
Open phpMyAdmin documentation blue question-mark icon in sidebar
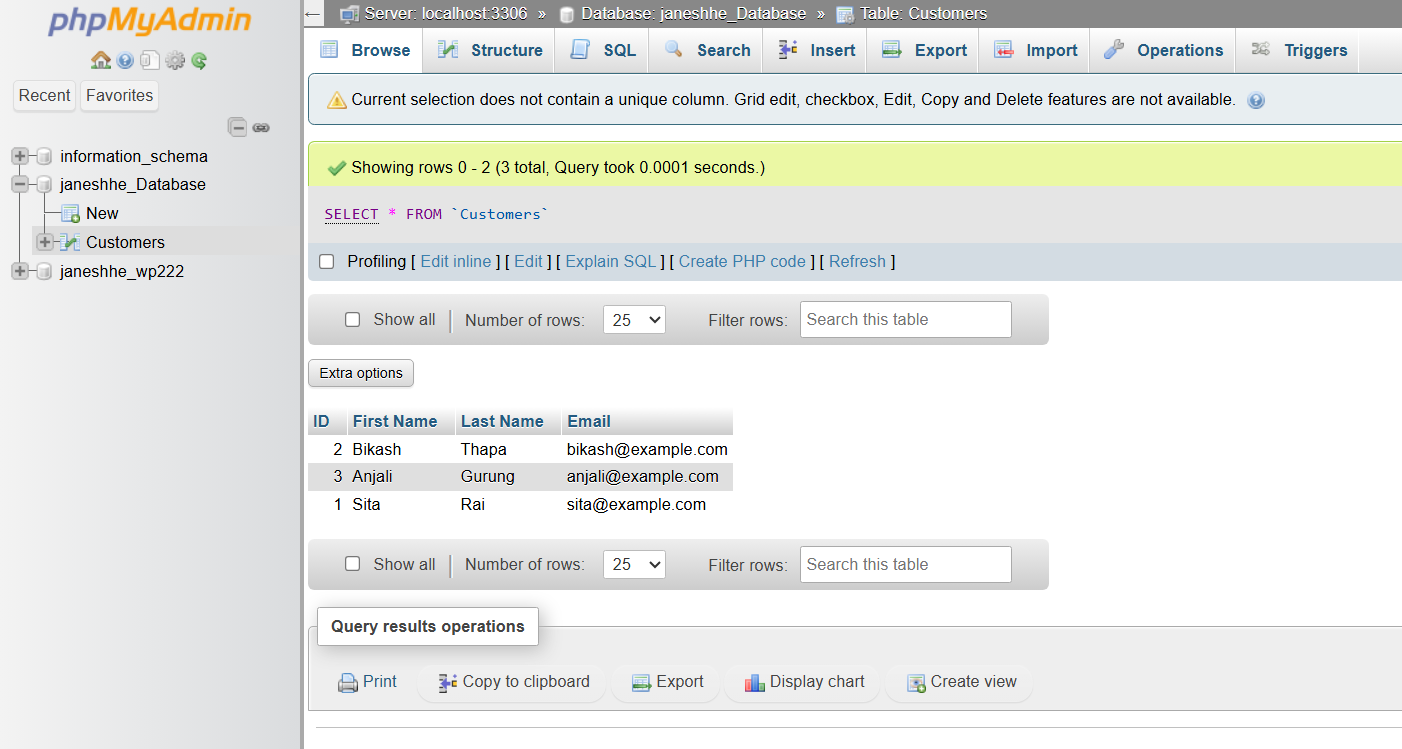pos(125,61)
